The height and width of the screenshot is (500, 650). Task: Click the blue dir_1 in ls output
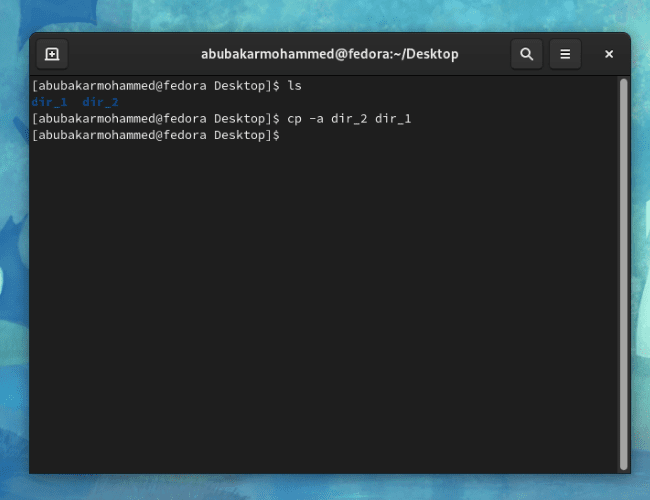pyautogui.click(x=50, y=102)
